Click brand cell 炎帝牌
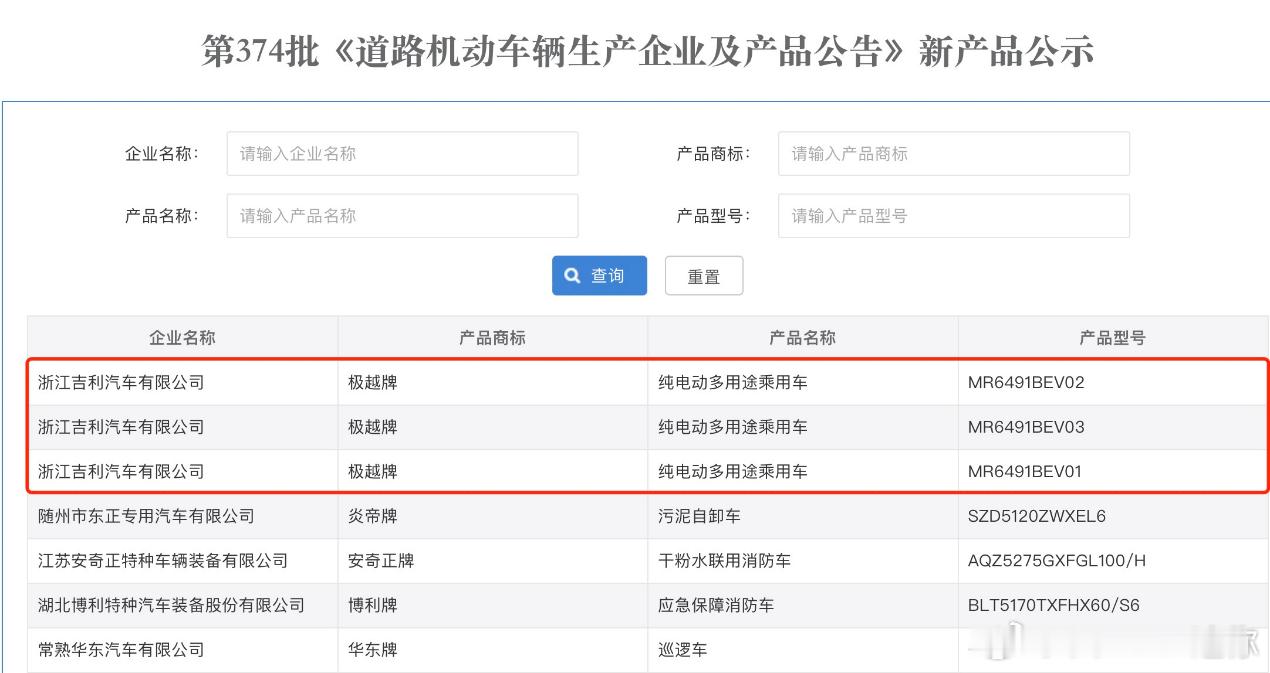Image resolution: width=1270 pixels, height=673 pixels. pos(373,516)
